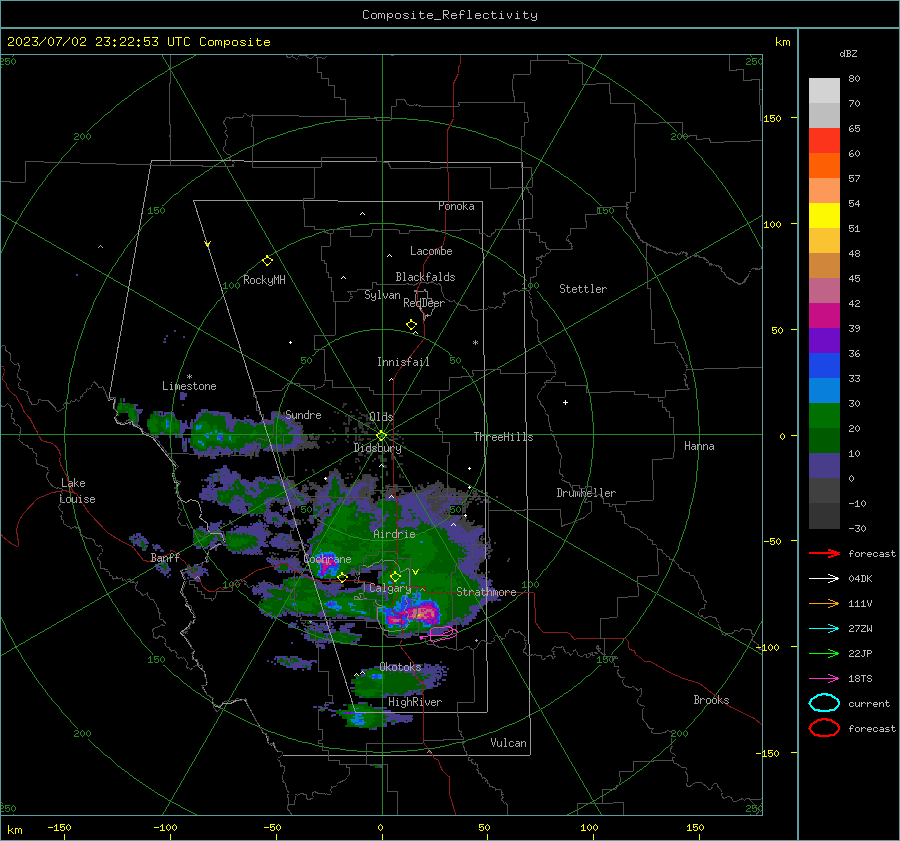Click the Drumheller city label
The image size is (900, 841).
point(586,493)
